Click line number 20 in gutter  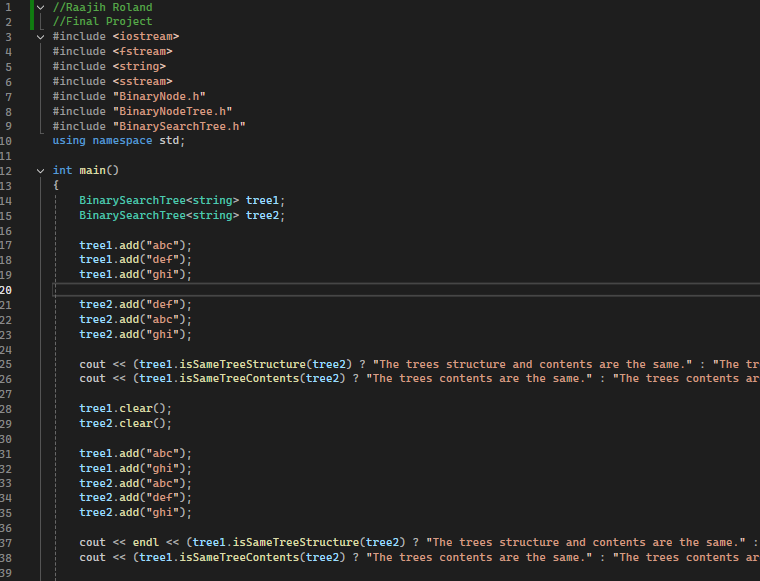6,290
